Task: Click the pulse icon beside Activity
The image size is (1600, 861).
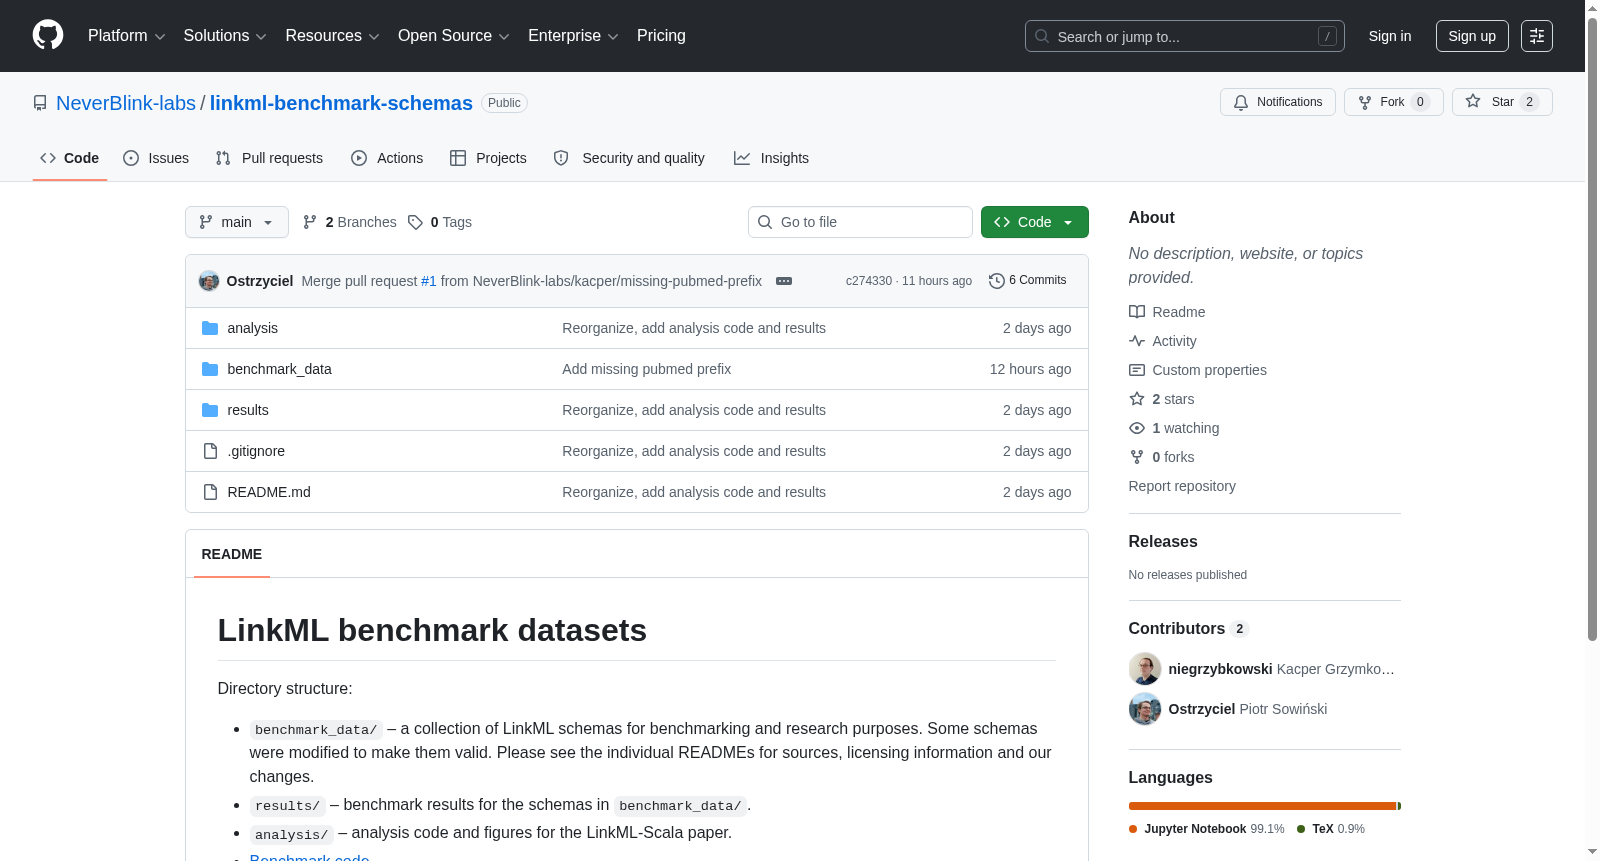Action: [1137, 341]
